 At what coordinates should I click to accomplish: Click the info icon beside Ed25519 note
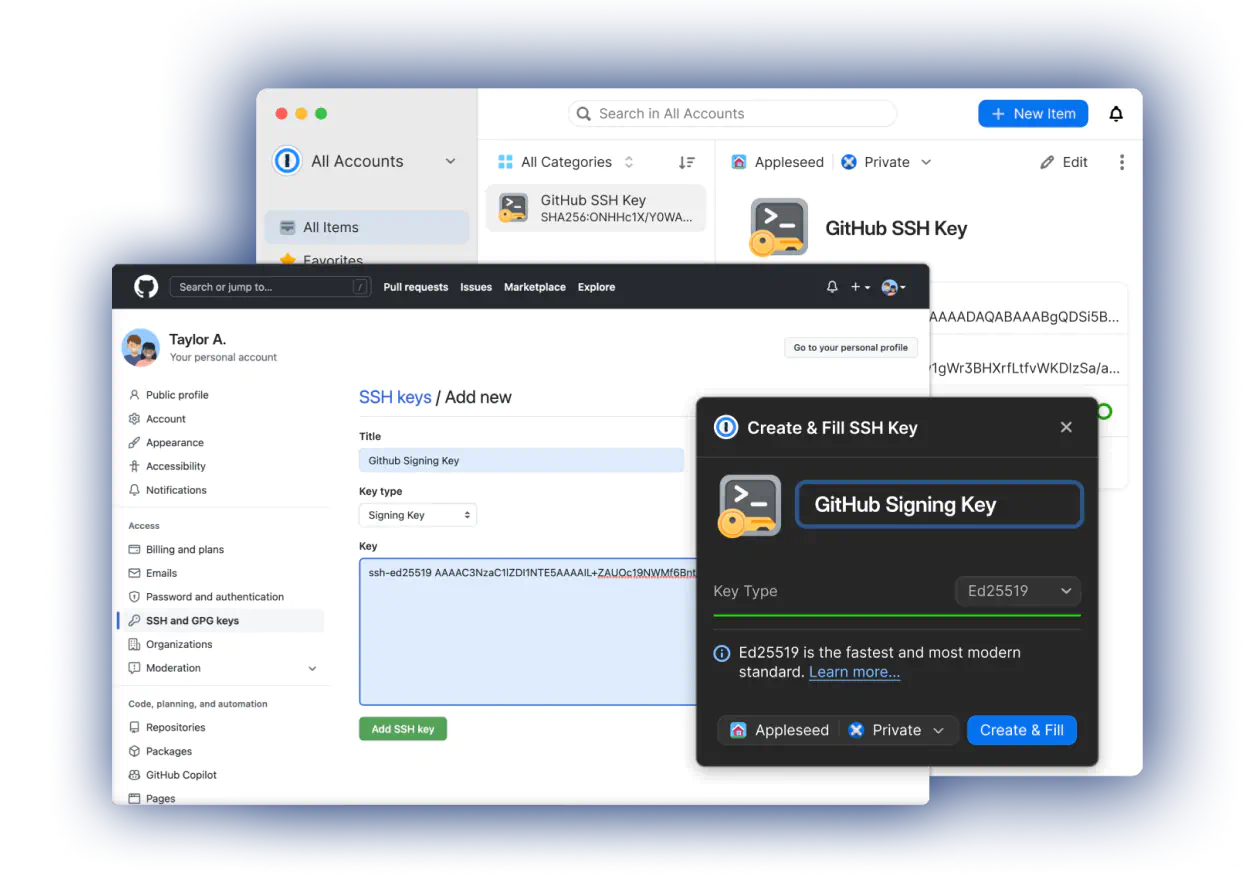(721, 653)
